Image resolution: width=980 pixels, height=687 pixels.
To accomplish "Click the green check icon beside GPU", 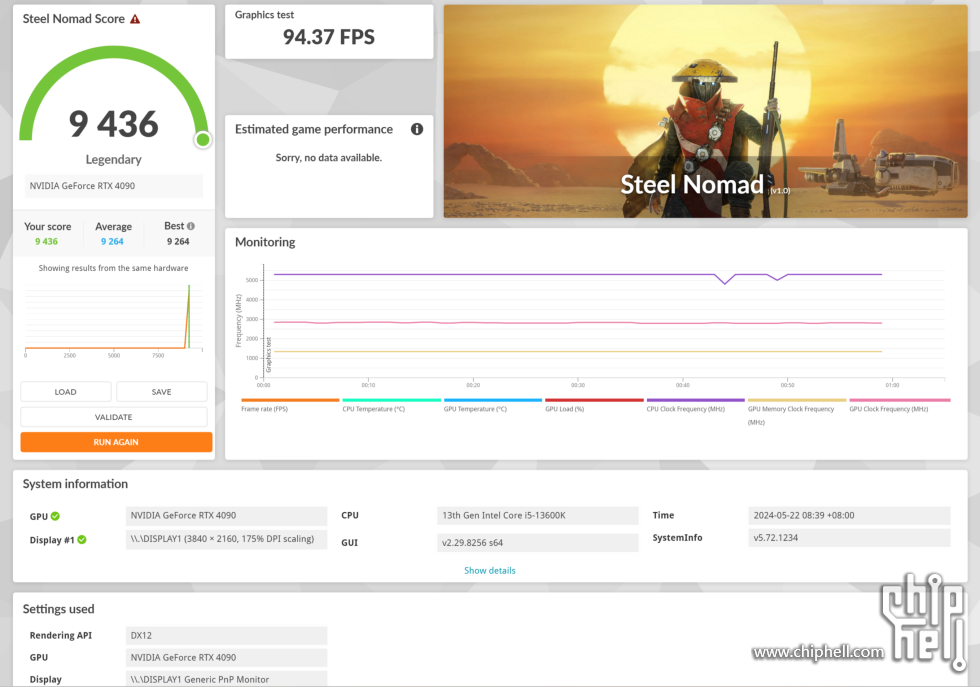I will (x=55, y=516).
